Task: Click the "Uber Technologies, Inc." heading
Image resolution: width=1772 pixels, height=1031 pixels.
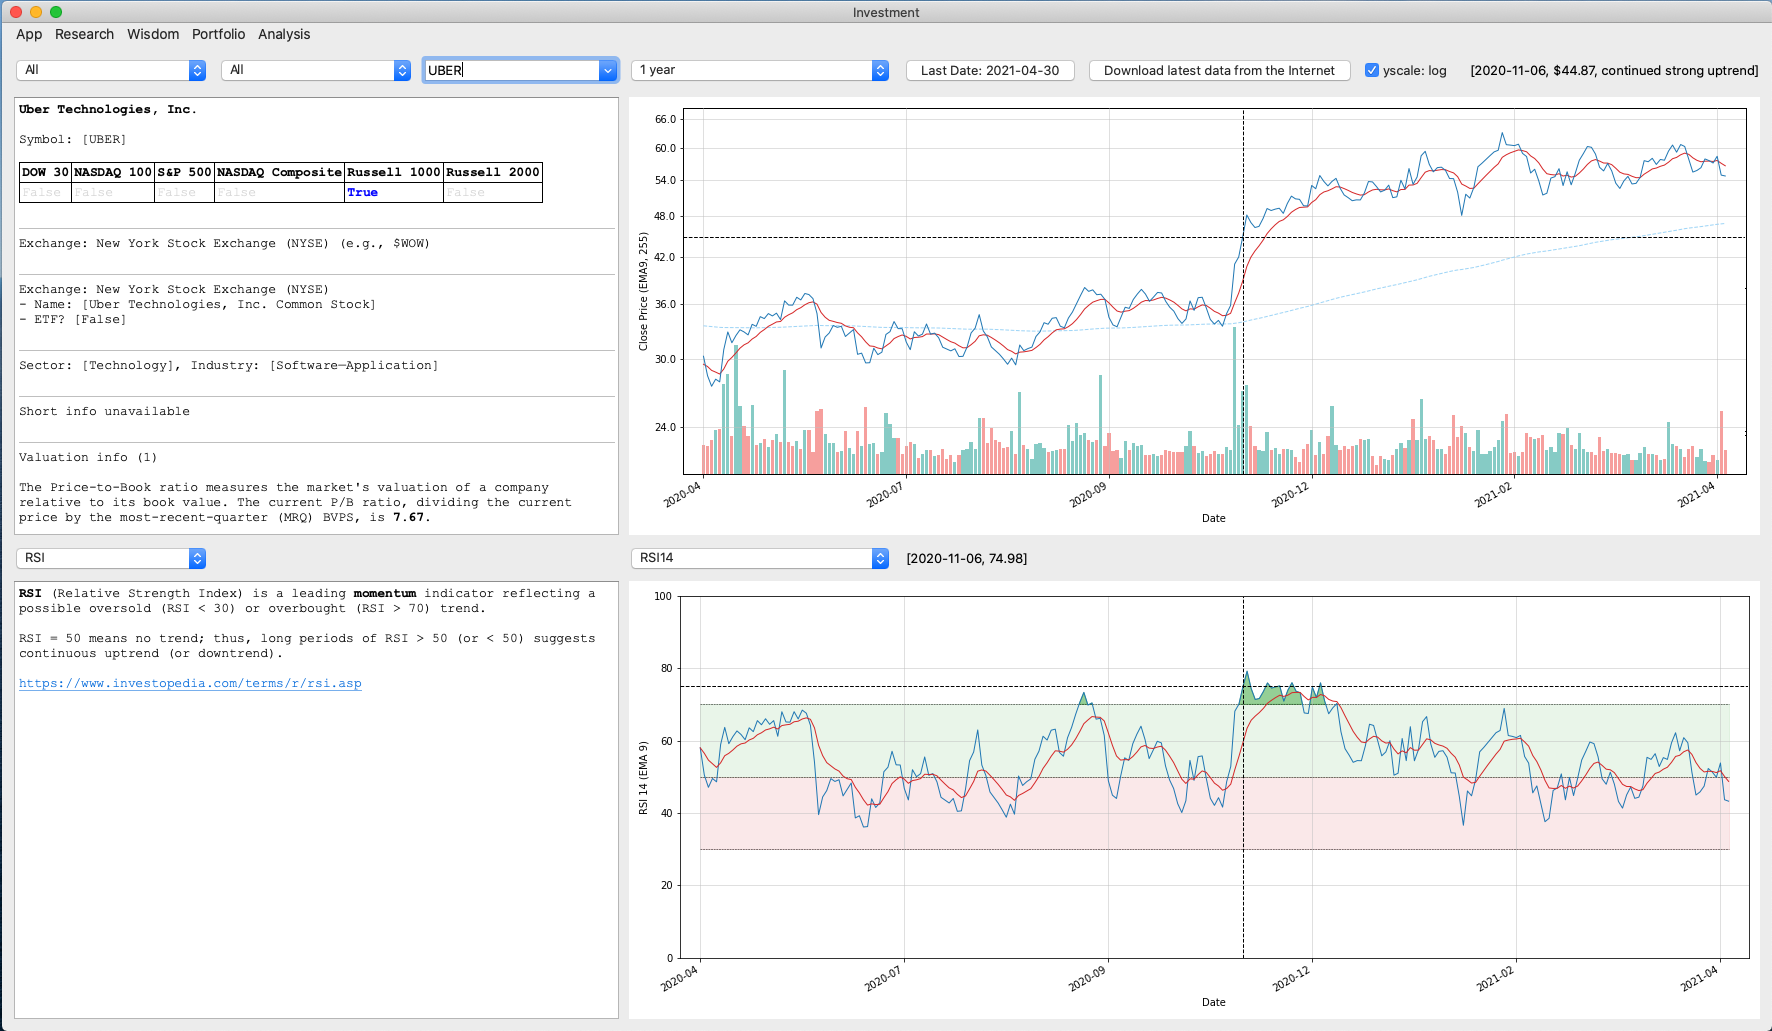Action: (x=108, y=110)
